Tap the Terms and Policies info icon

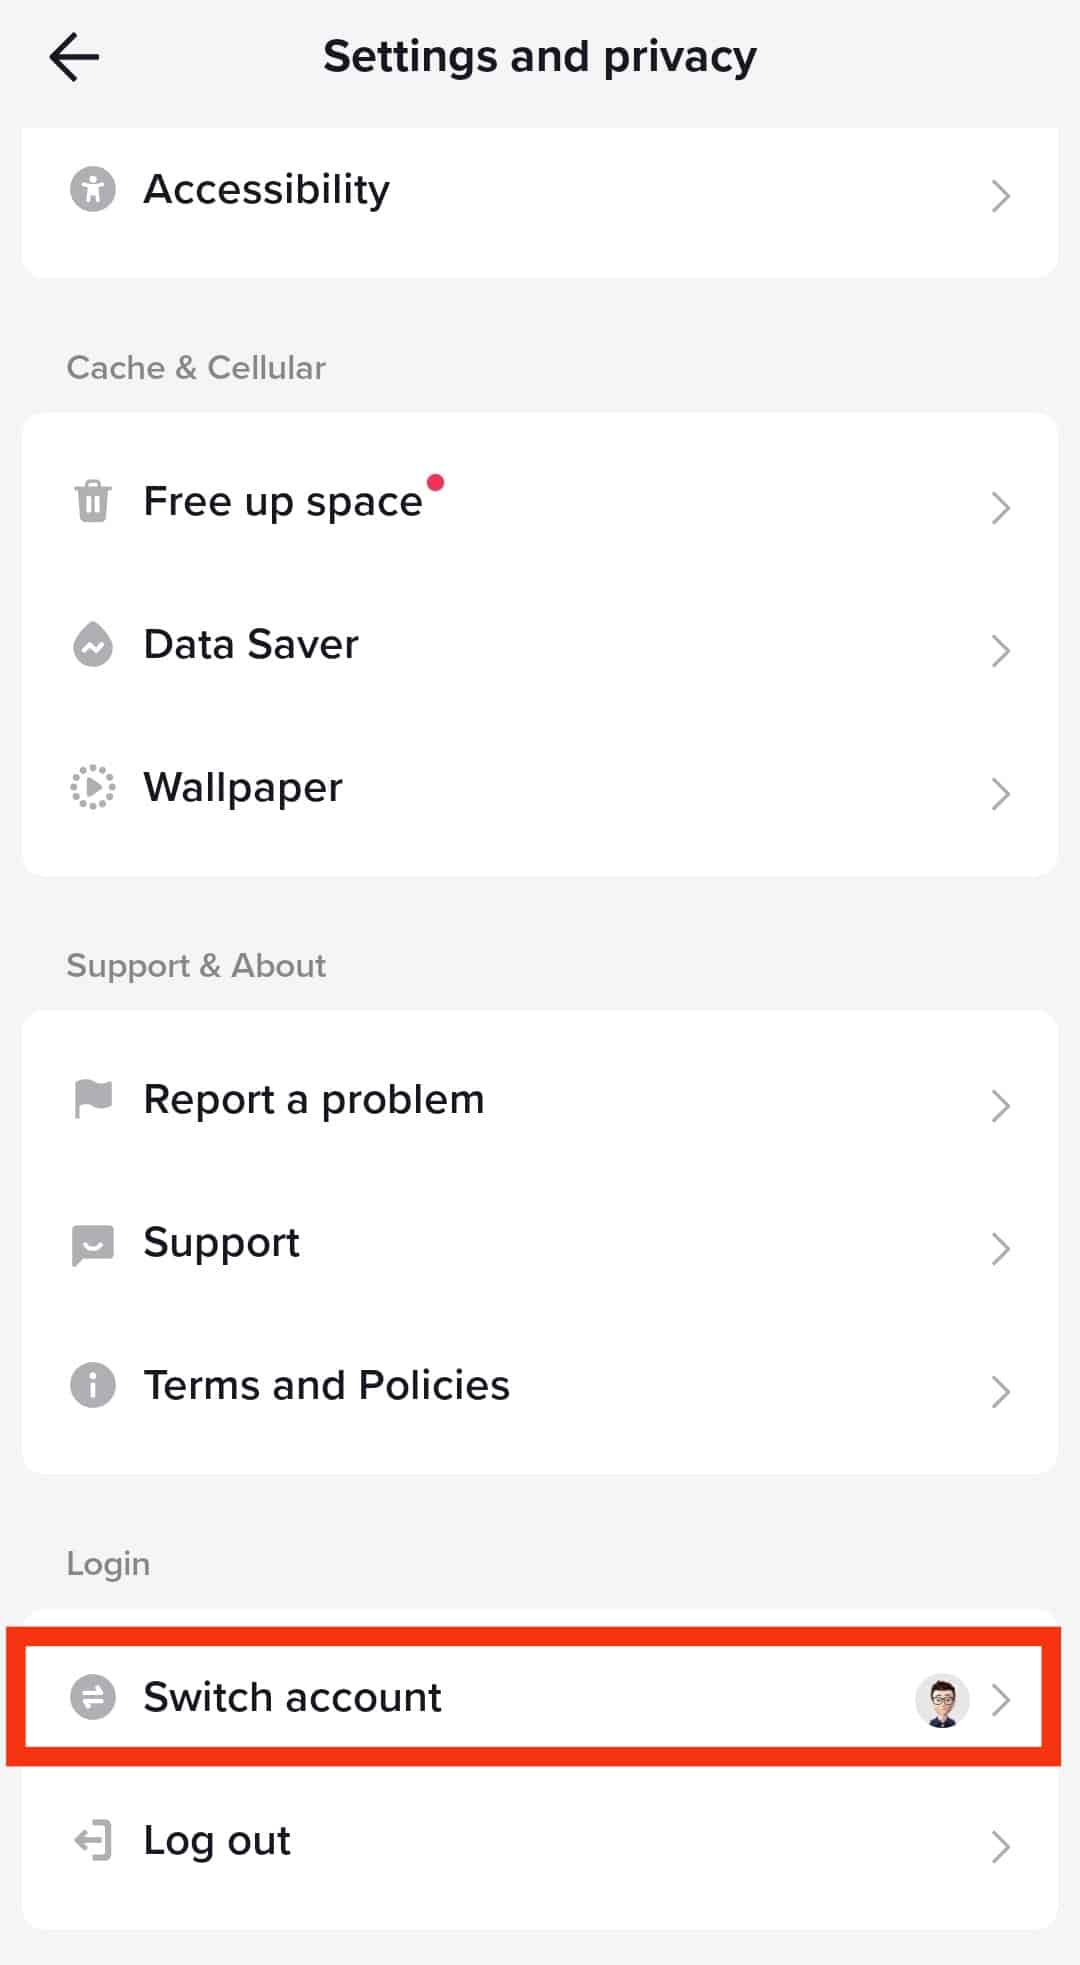click(93, 1385)
